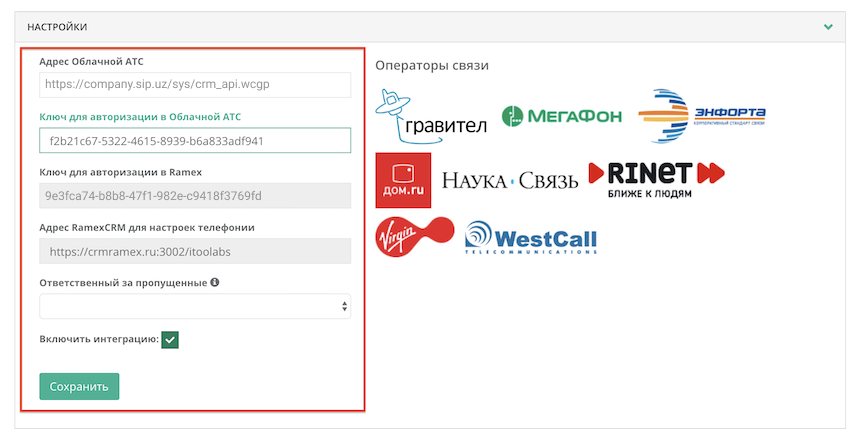Click the Настройки panel header title

point(57,27)
